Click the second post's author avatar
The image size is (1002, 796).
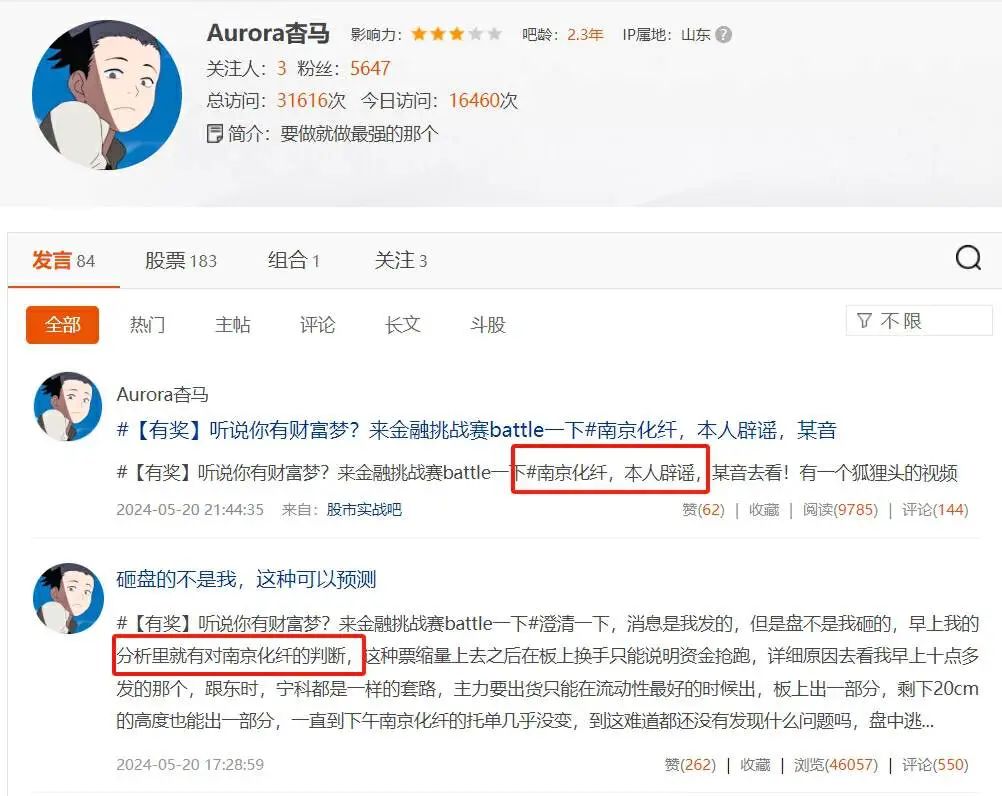[x=68, y=598]
